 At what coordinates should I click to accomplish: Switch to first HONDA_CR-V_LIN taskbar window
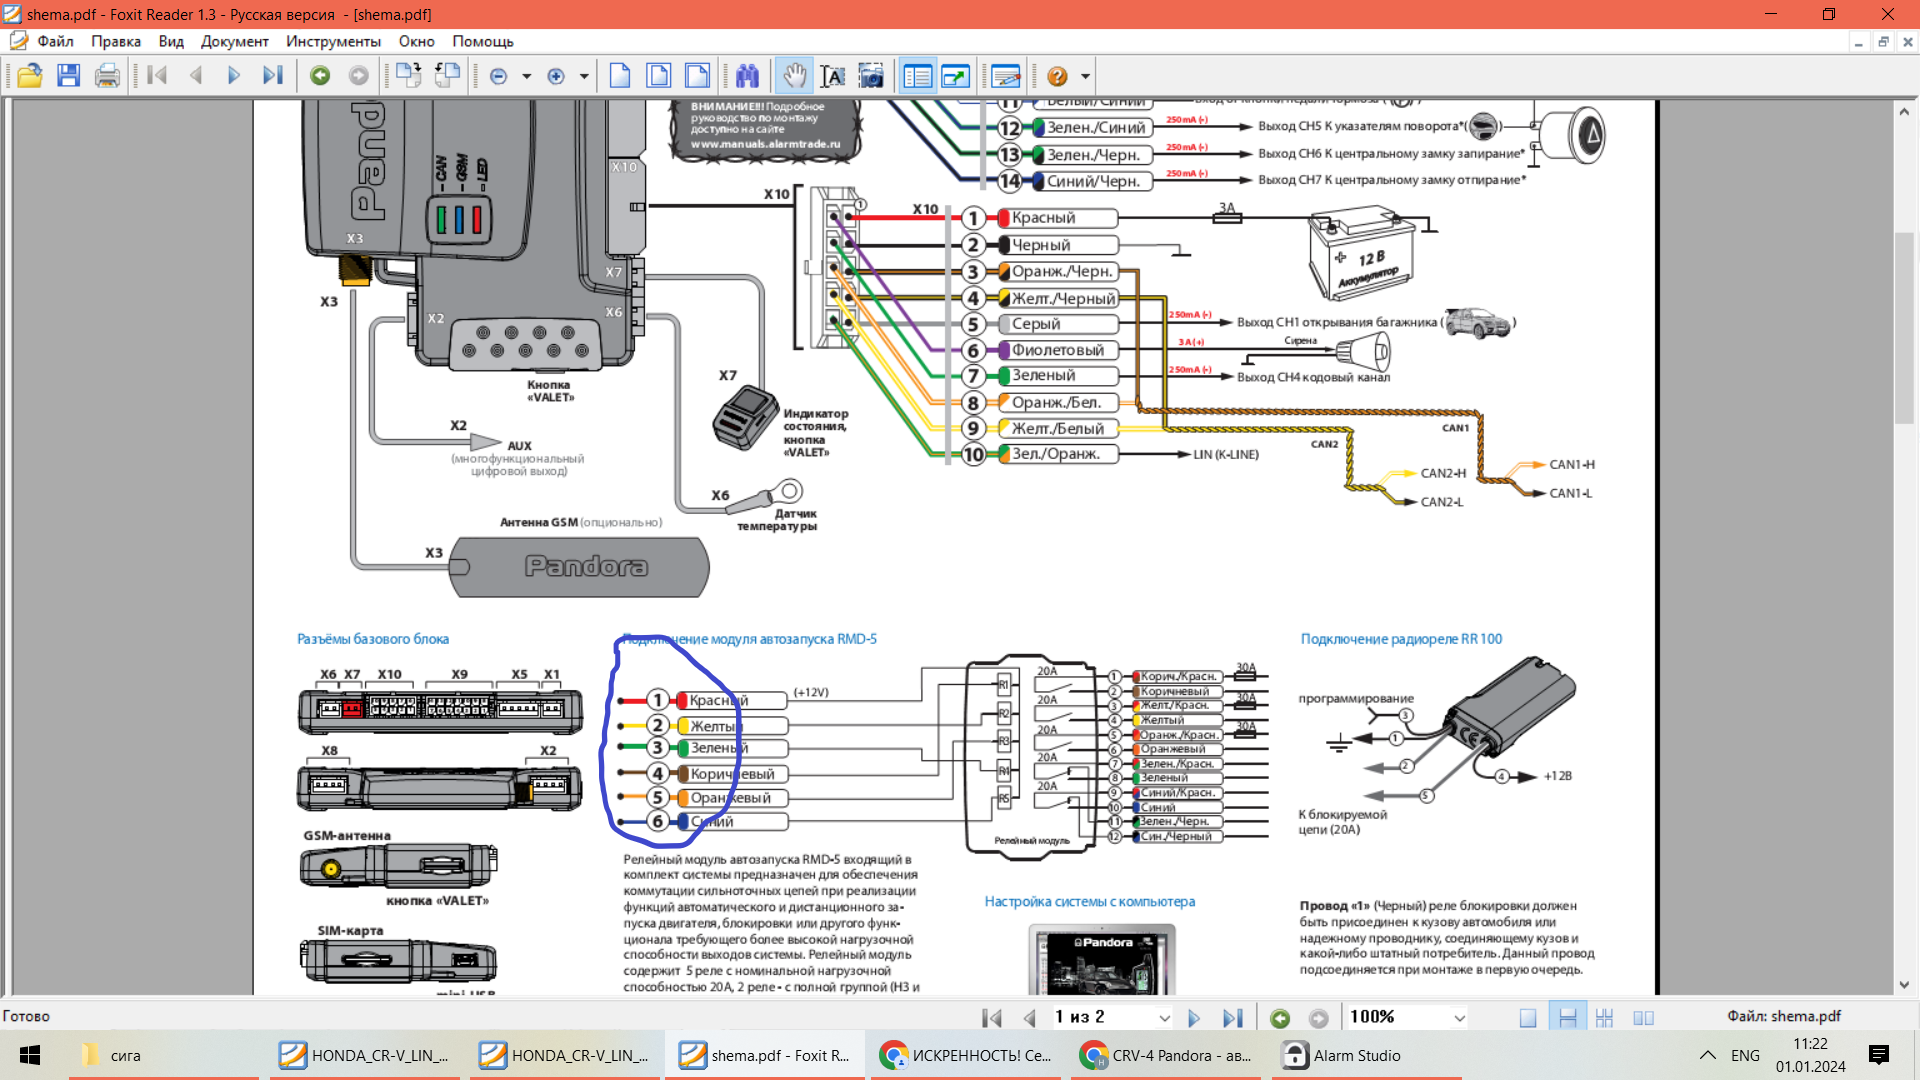click(x=365, y=1055)
